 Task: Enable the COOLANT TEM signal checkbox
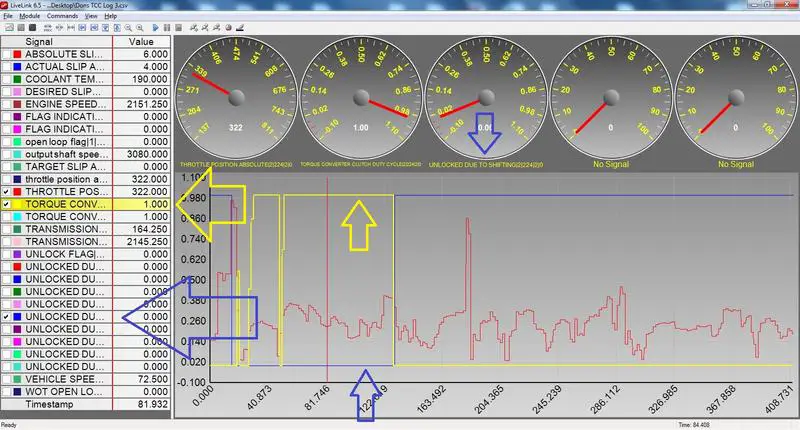pyautogui.click(x=6, y=79)
